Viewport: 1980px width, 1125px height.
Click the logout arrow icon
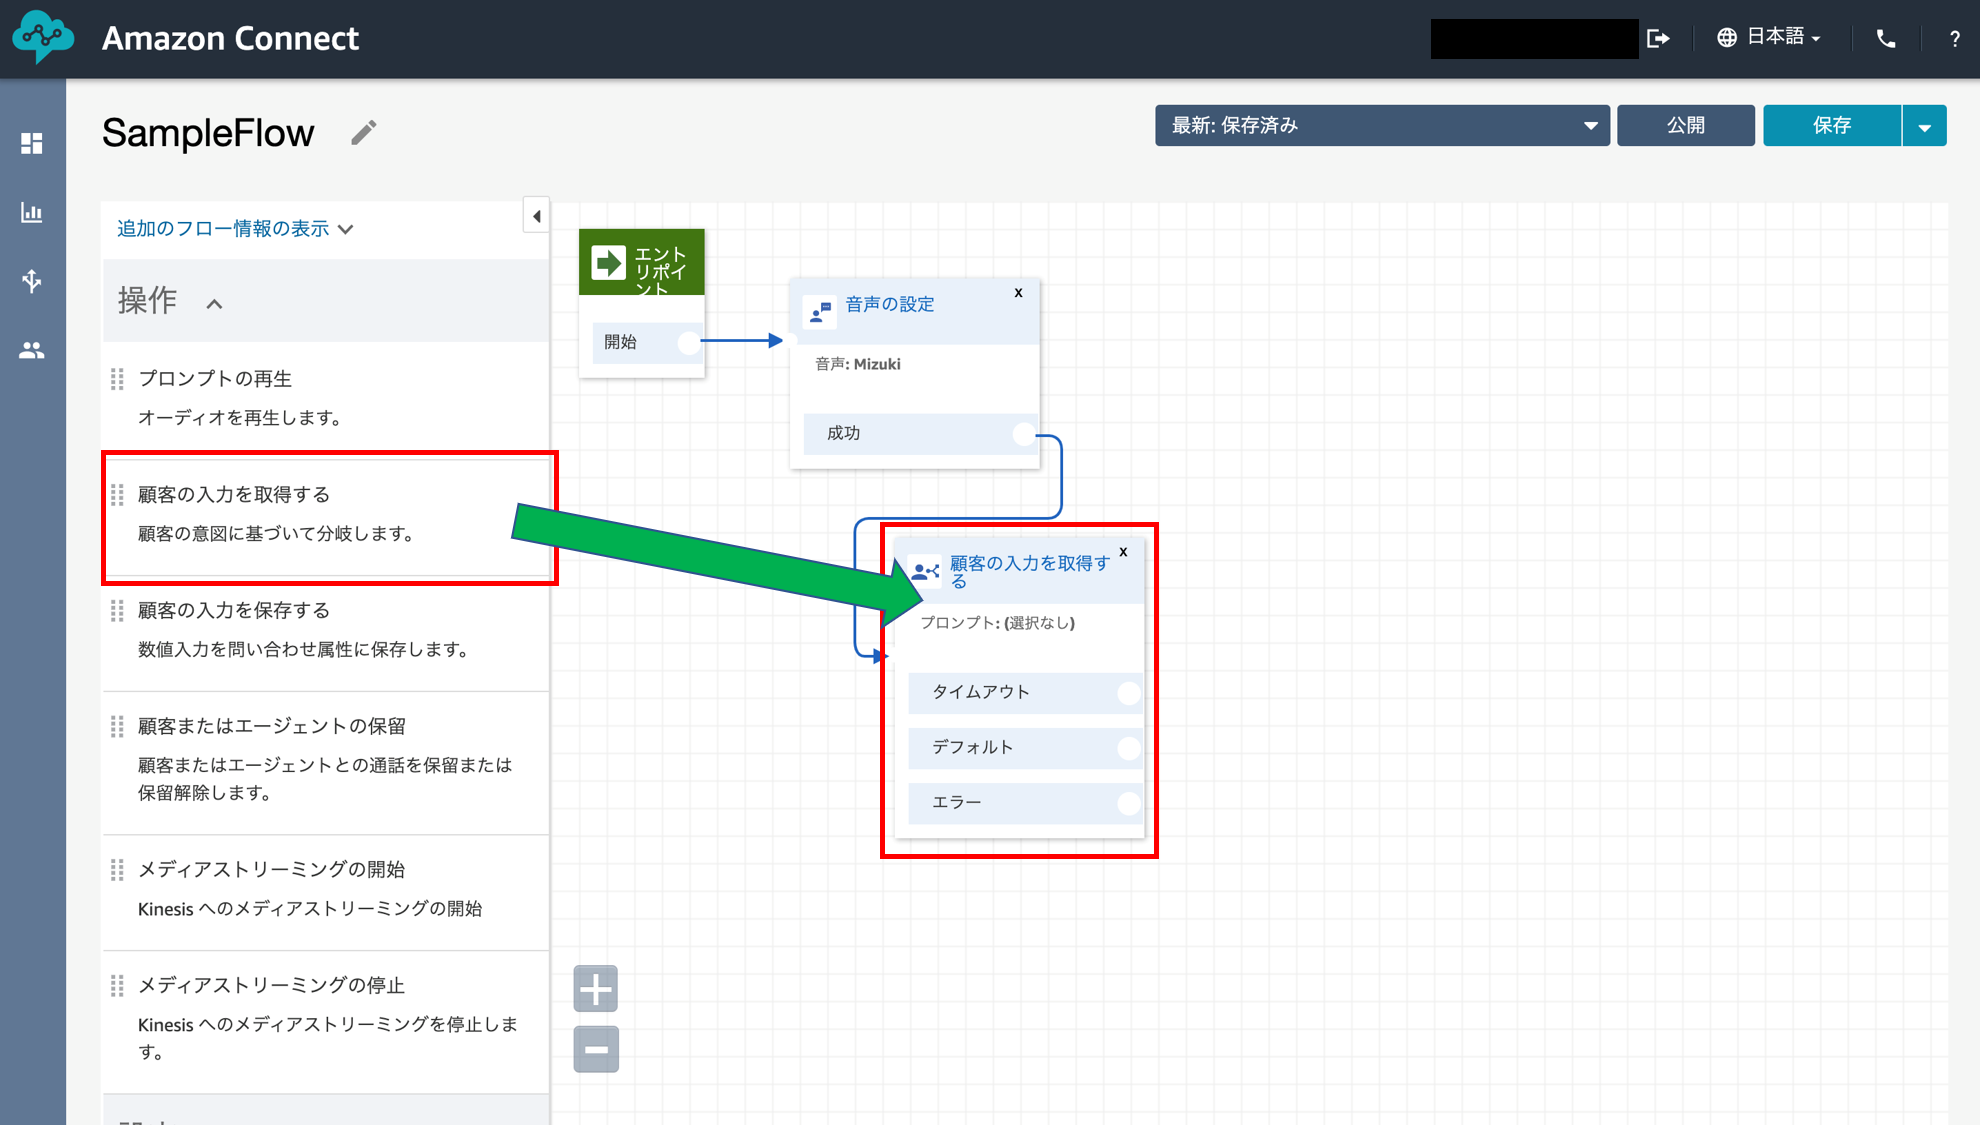pos(1658,38)
